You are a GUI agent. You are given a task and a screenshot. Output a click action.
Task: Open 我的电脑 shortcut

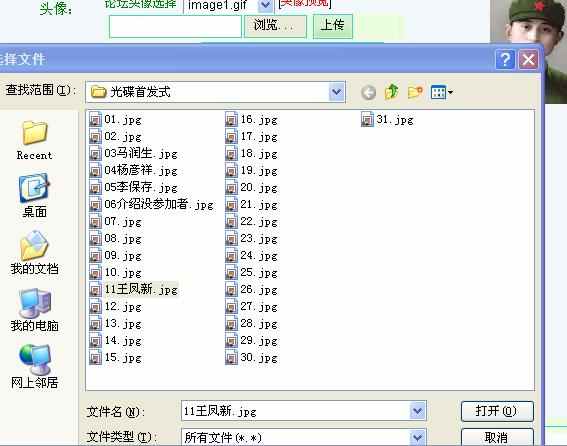coord(34,310)
